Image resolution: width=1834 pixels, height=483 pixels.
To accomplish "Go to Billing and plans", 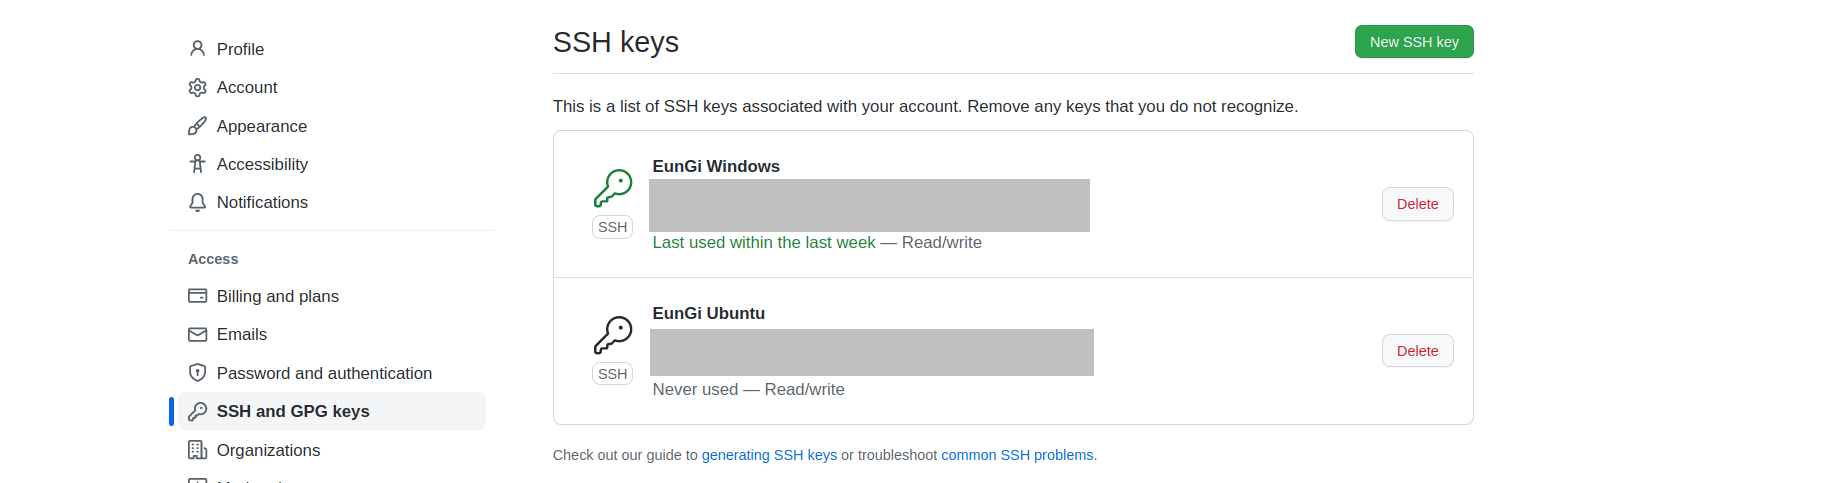I will pos(278,296).
